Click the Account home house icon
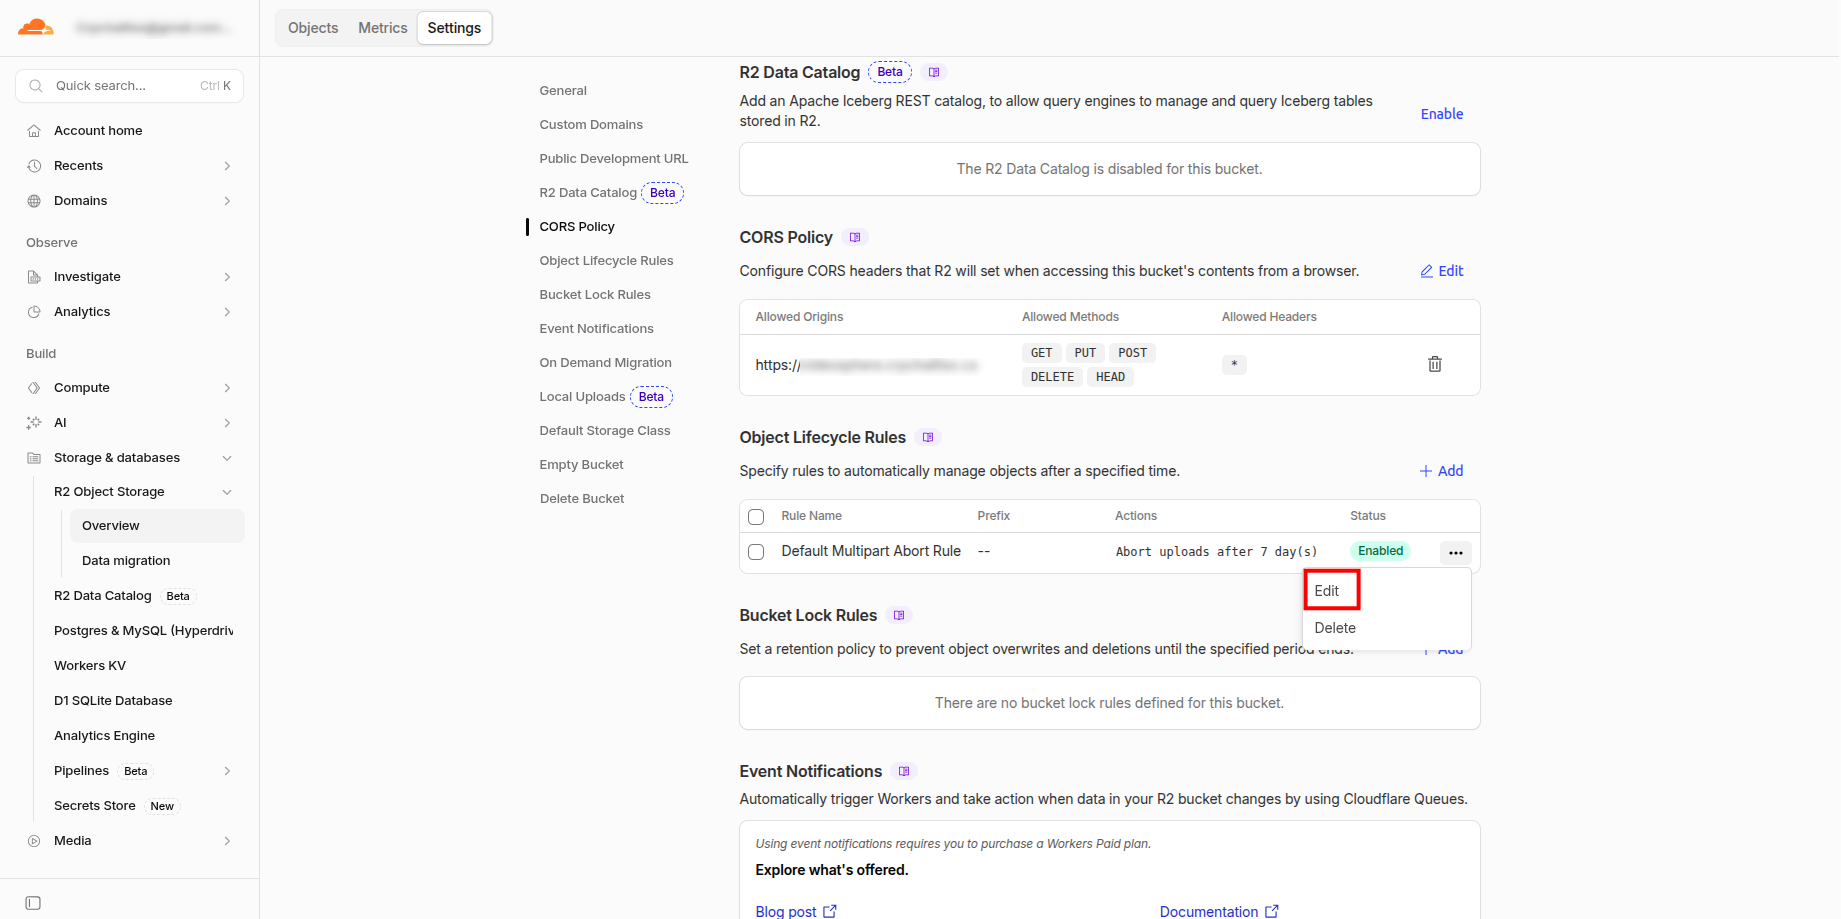 [34, 131]
